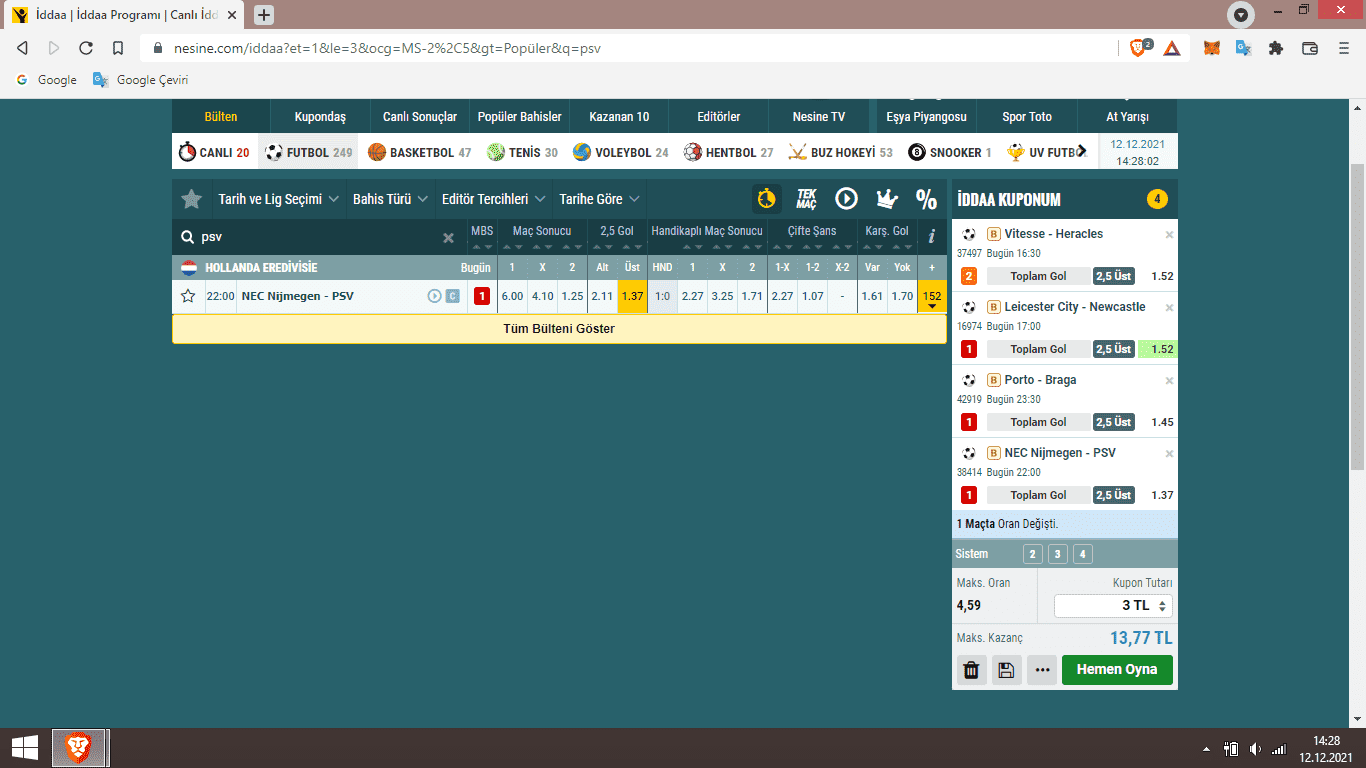Open the Editör Tercihleri dropdown
Viewport: 1366px width, 768px height.
pos(493,199)
